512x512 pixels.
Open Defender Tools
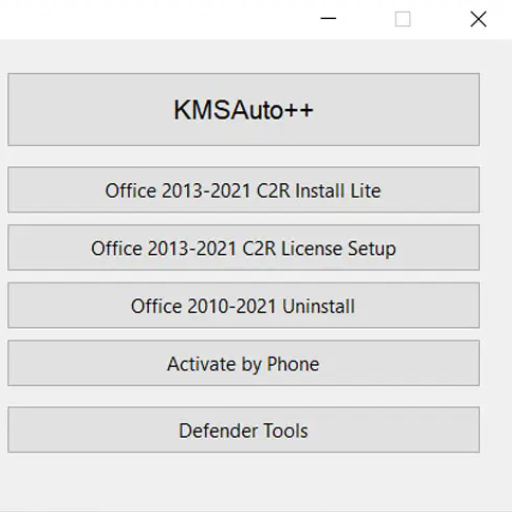pos(244,430)
